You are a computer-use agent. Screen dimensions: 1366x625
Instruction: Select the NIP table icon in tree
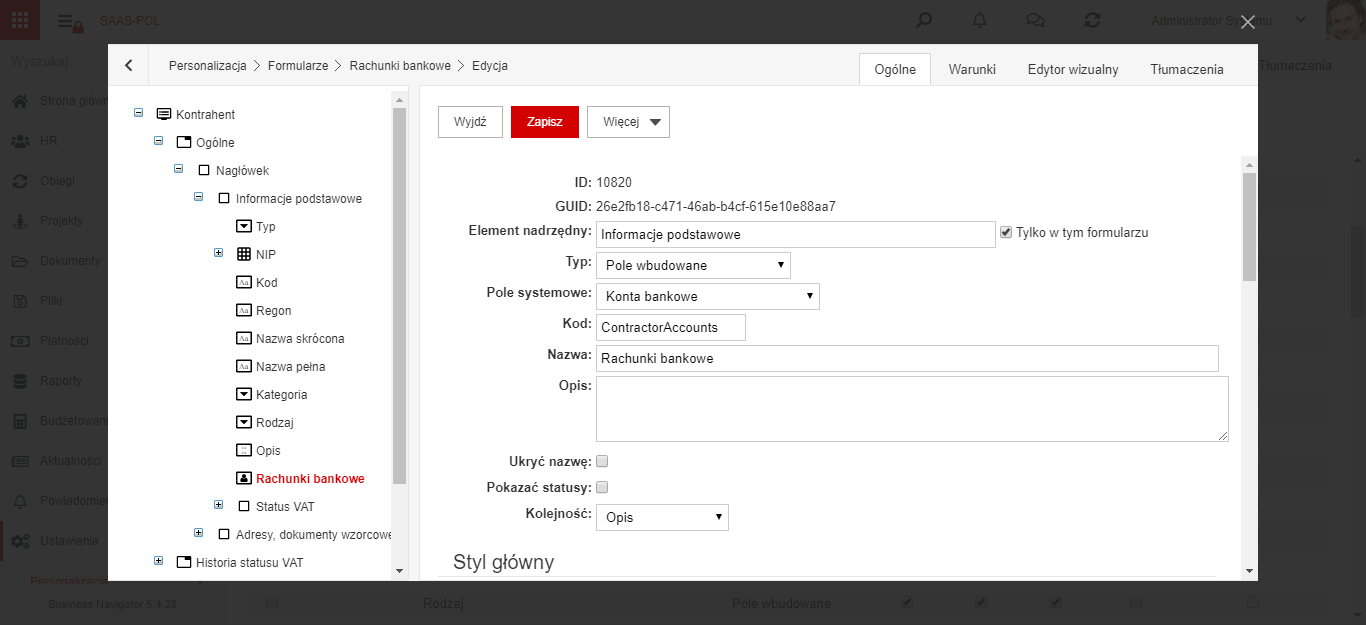coord(243,255)
